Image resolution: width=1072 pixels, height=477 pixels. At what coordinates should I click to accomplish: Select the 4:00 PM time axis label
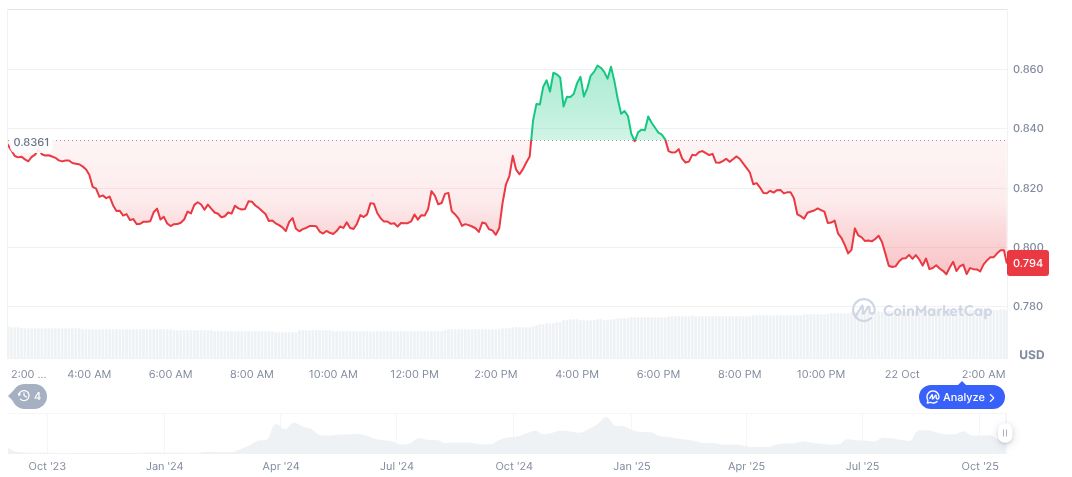(x=577, y=374)
